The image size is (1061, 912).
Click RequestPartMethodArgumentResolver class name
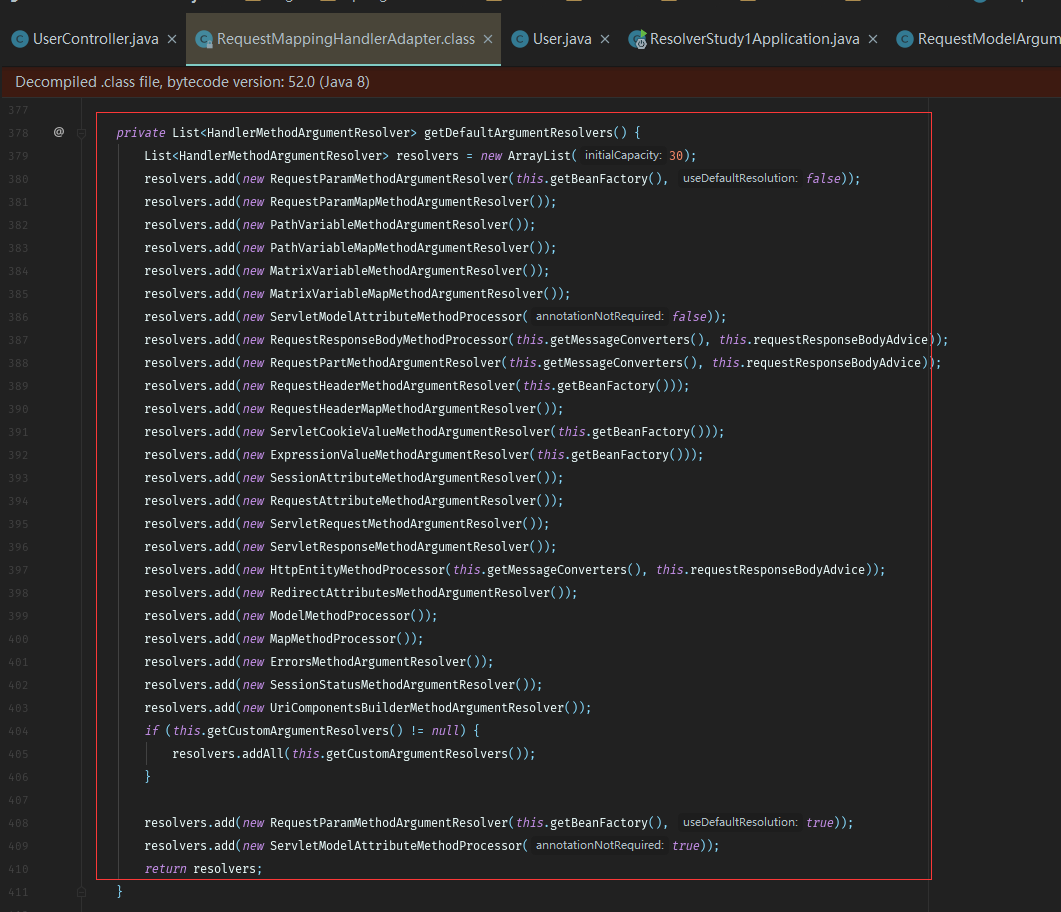pyautogui.click(x=386, y=363)
